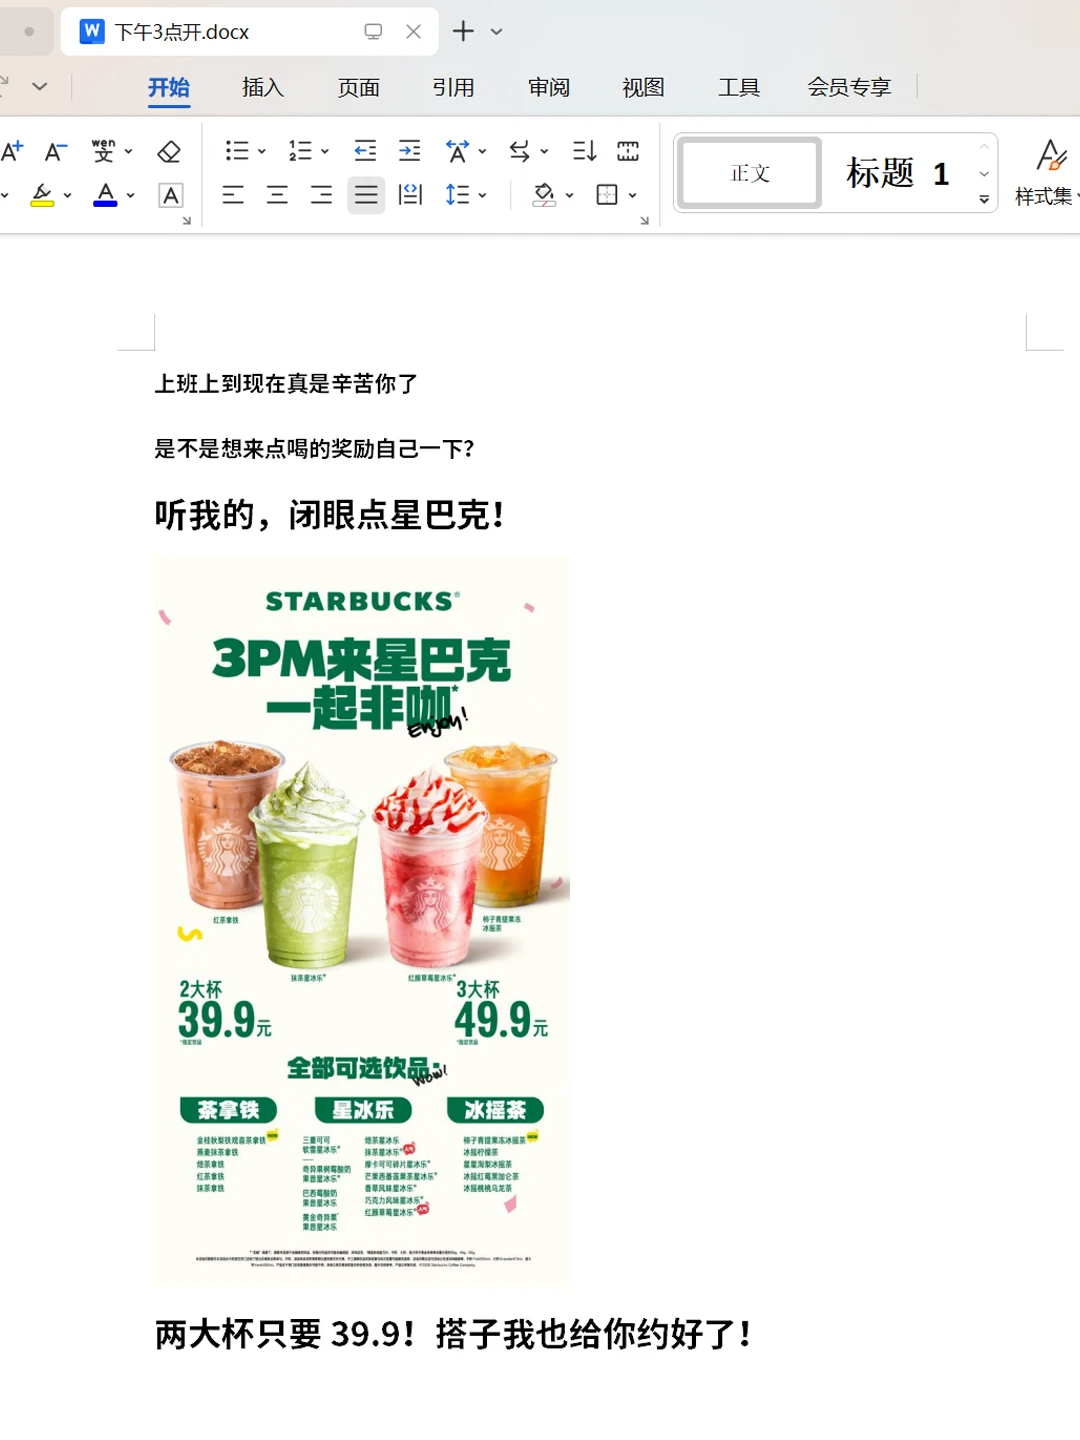This screenshot has width=1080, height=1440.
Task: Insert bulleted list
Action: 237,151
